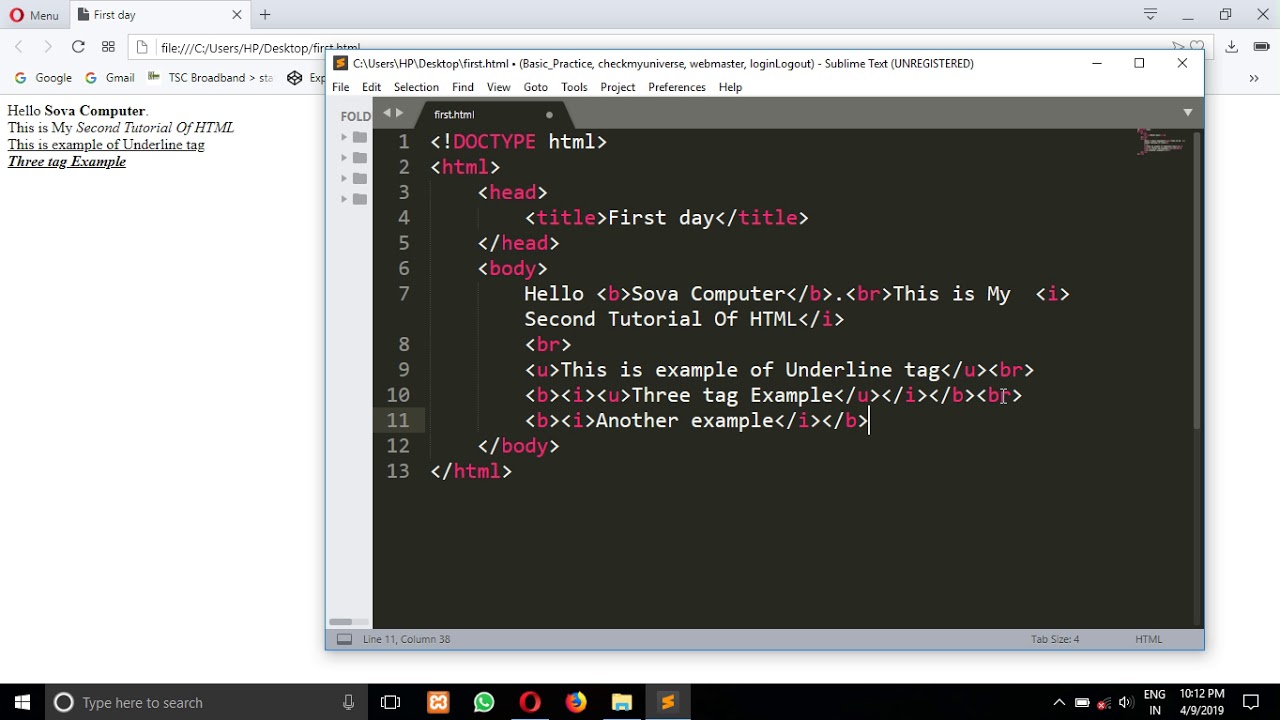Open Firefox from the taskbar
1280x720 pixels.
576,703
